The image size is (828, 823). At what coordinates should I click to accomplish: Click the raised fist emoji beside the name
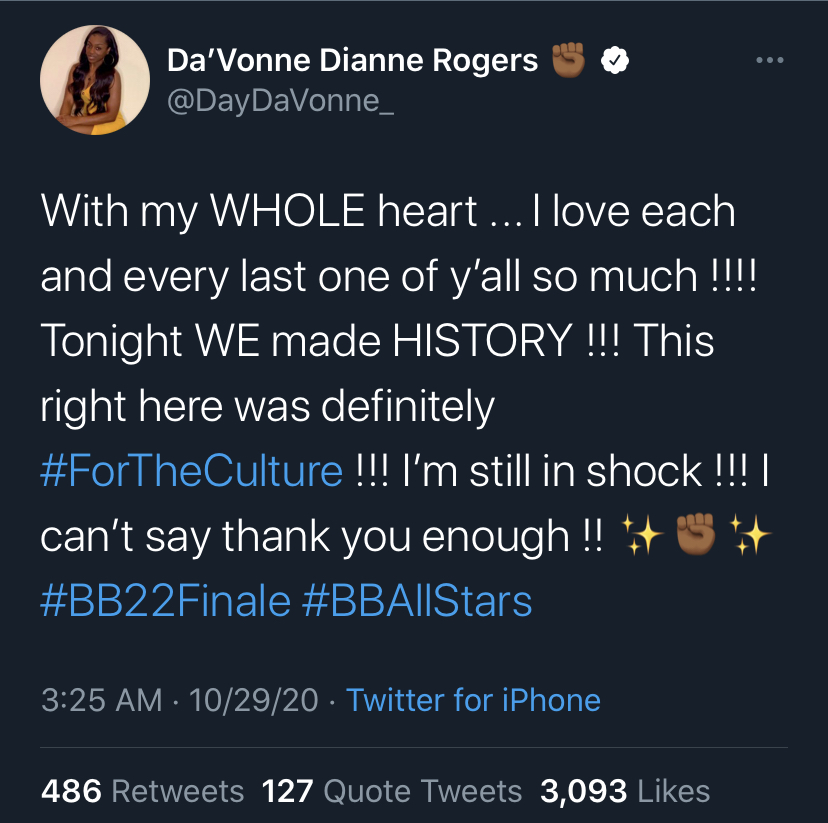click(569, 60)
